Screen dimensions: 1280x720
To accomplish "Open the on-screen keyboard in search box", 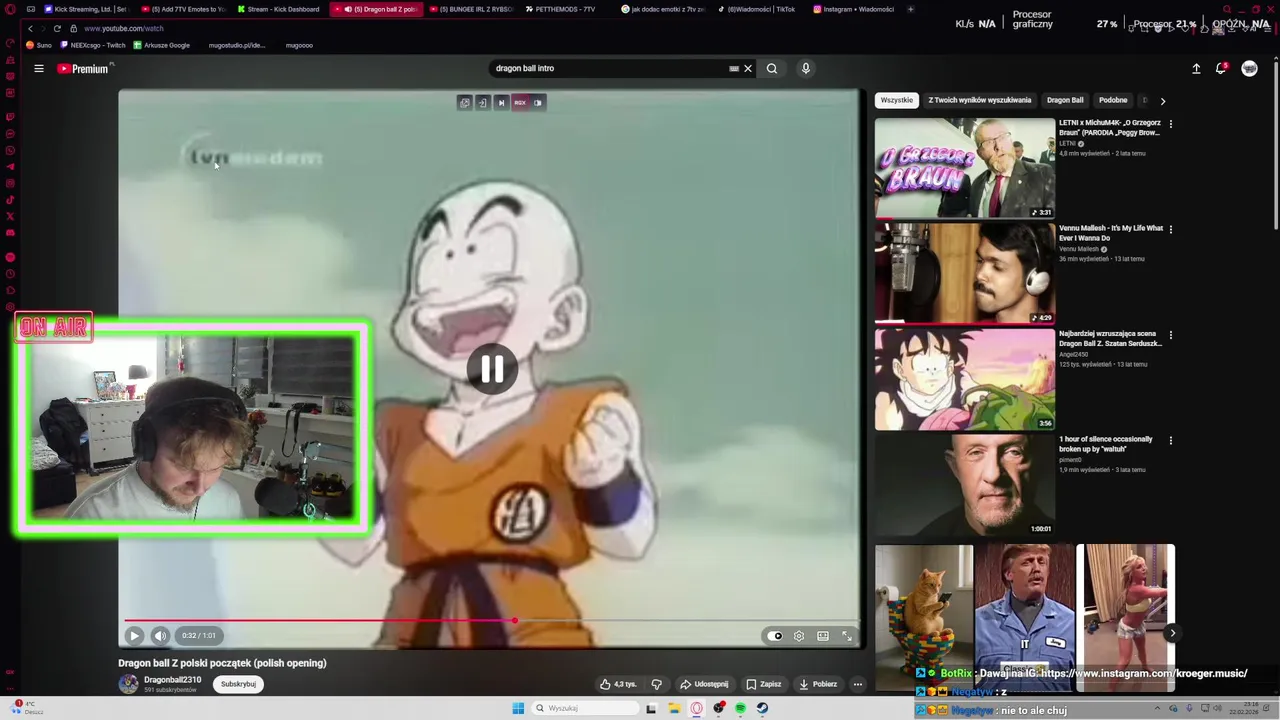I will pos(734,69).
